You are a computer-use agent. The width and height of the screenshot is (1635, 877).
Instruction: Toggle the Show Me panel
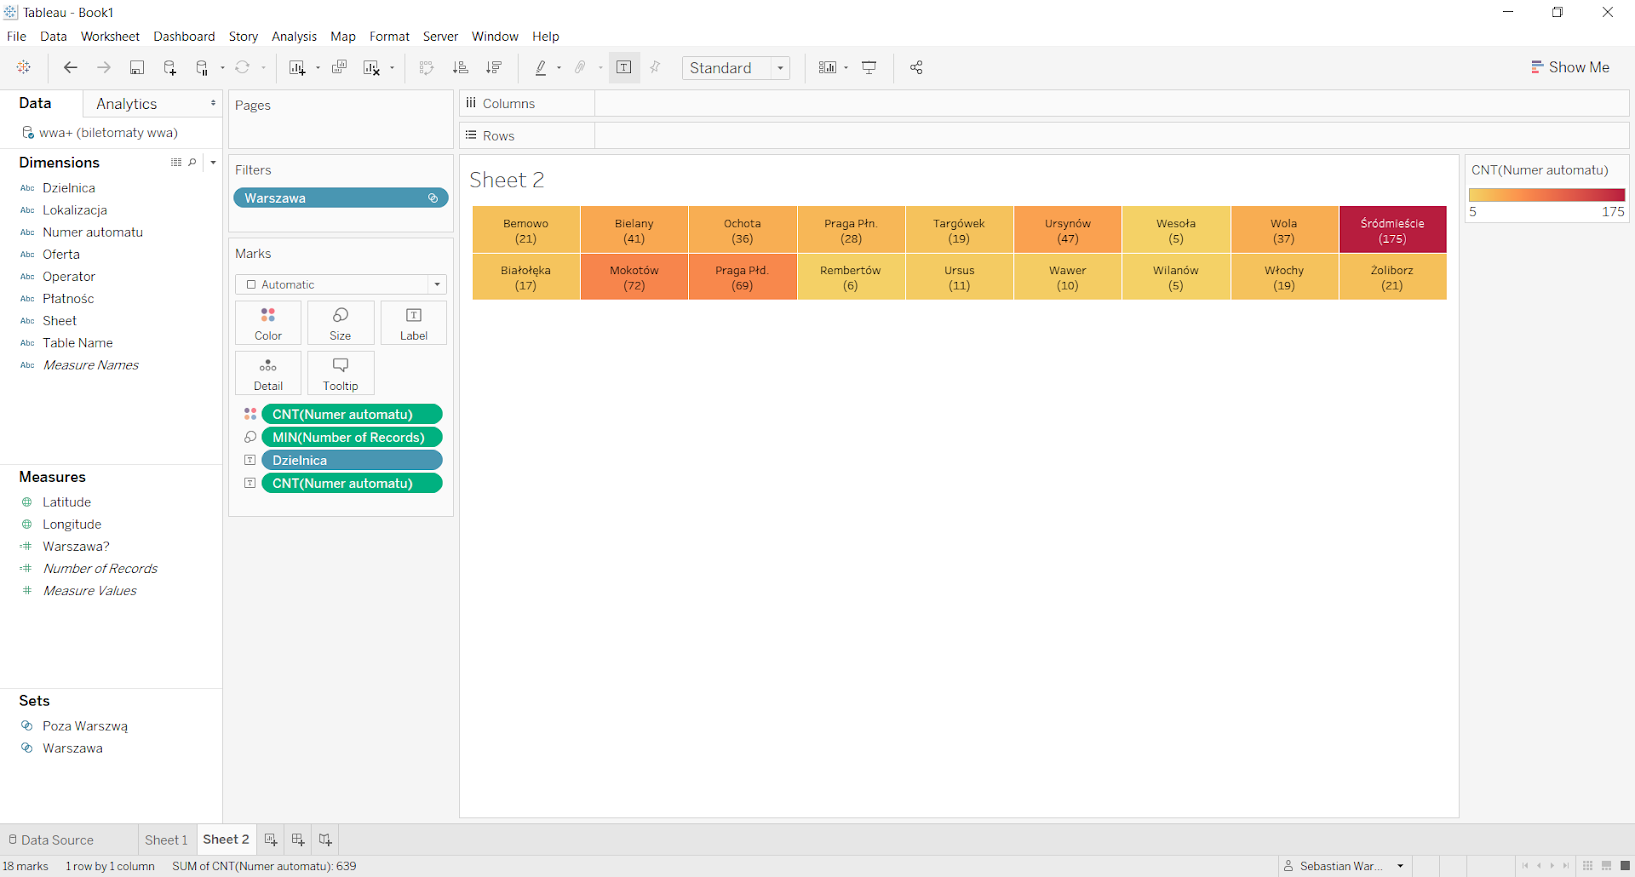tap(1570, 67)
